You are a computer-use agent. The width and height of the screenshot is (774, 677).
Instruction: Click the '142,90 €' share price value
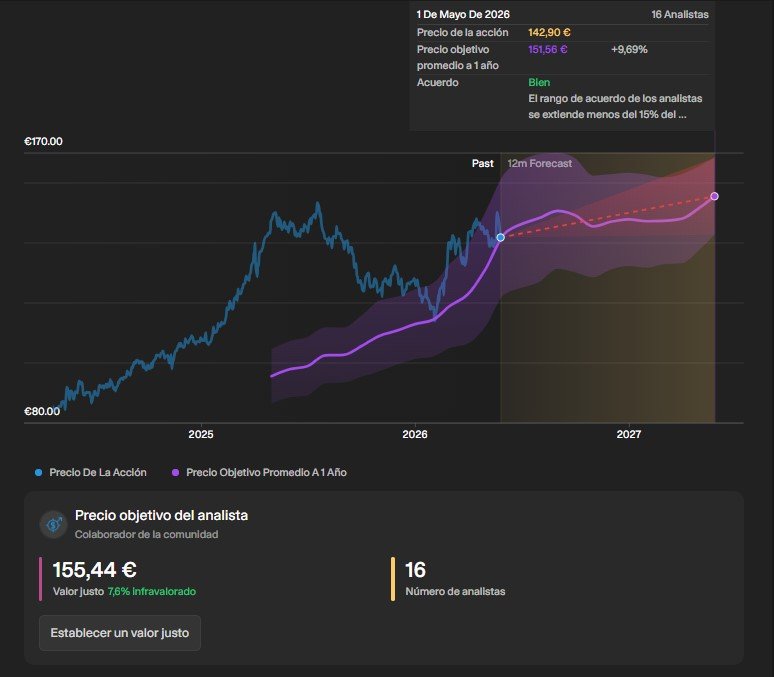pyautogui.click(x=549, y=33)
